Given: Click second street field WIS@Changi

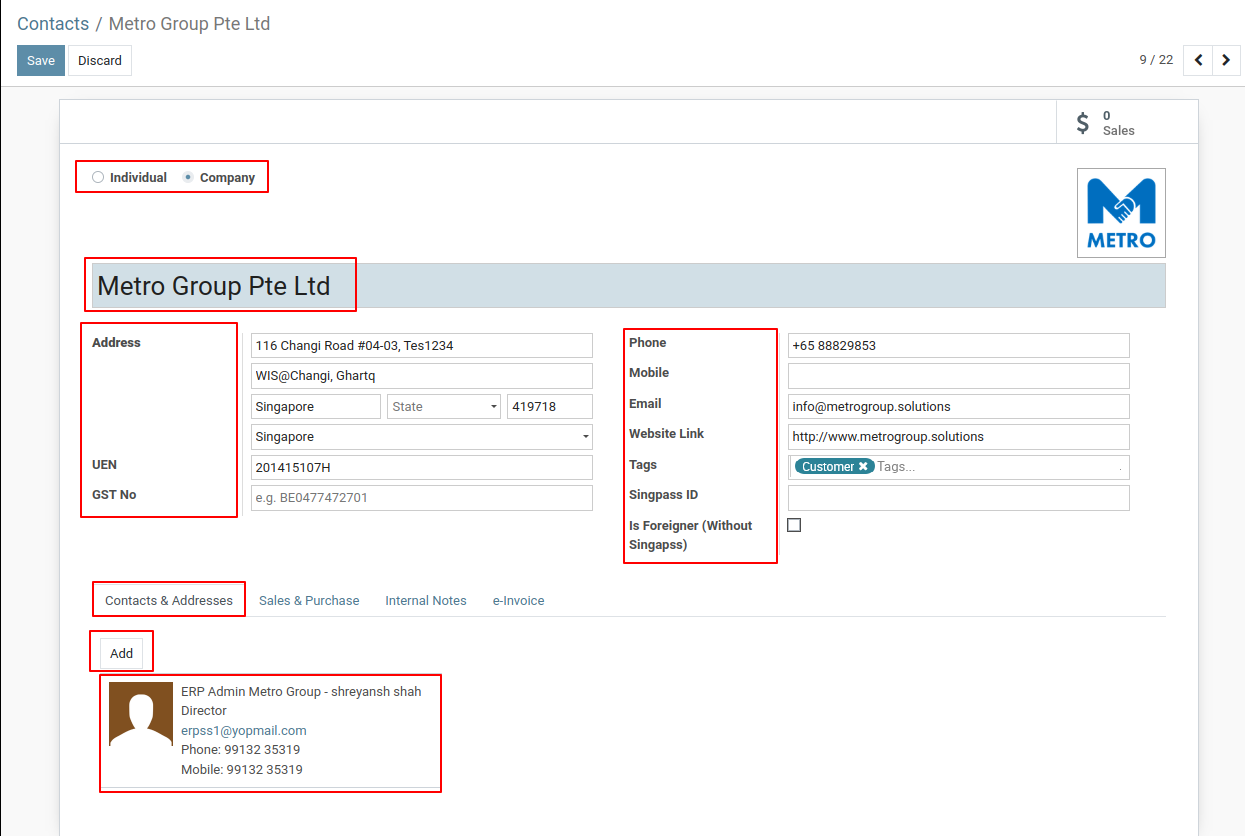Looking at the screenshot, I should [x=422, y=376].
